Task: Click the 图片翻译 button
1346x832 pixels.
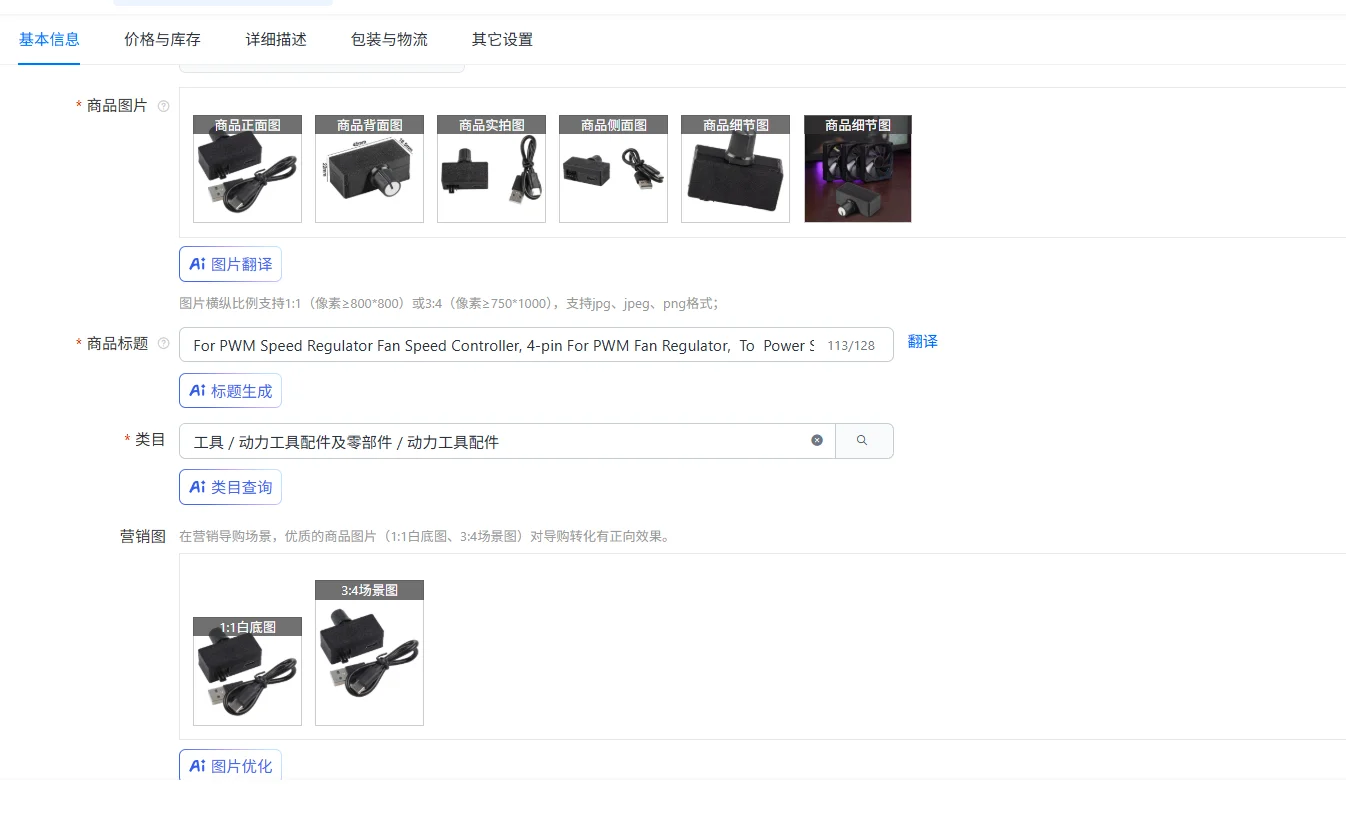Action: click(x=230, y=263)
